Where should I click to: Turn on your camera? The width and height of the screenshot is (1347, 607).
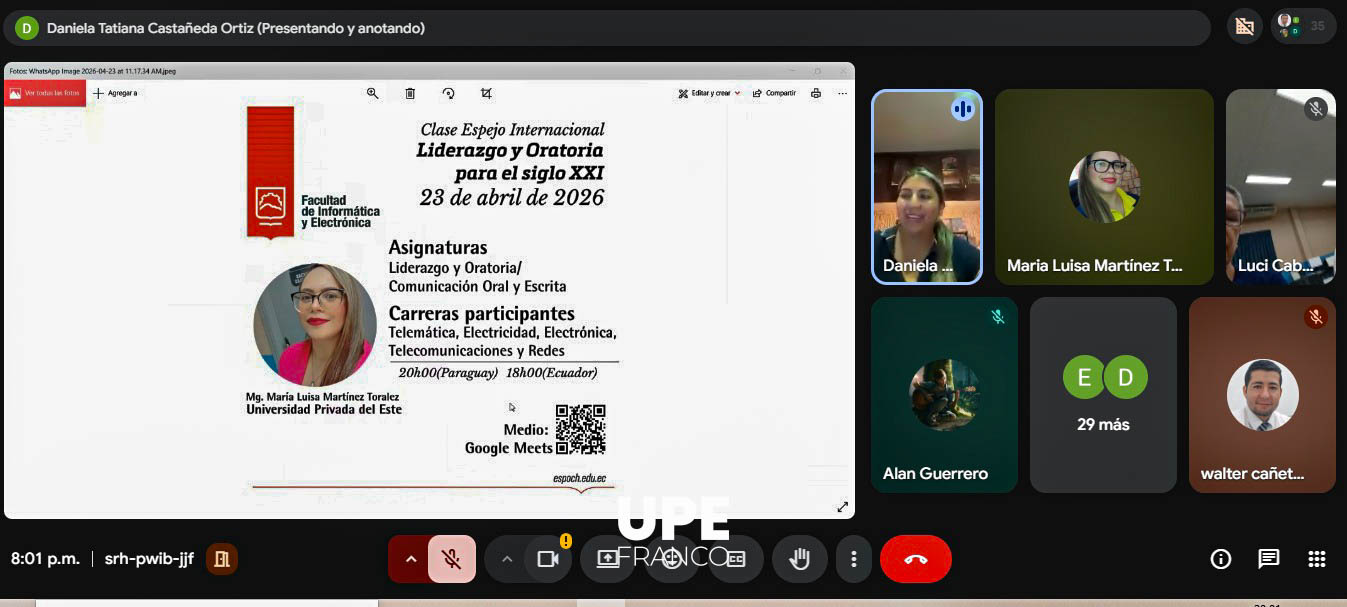click(x=548, y=559)
